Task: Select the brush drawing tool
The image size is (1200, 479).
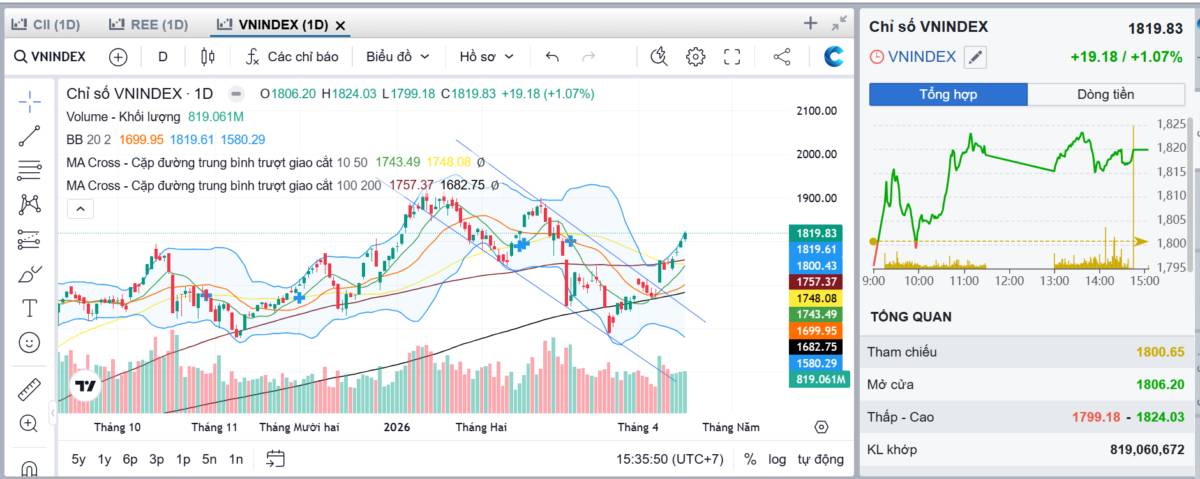Action: (x=29, y=273)
